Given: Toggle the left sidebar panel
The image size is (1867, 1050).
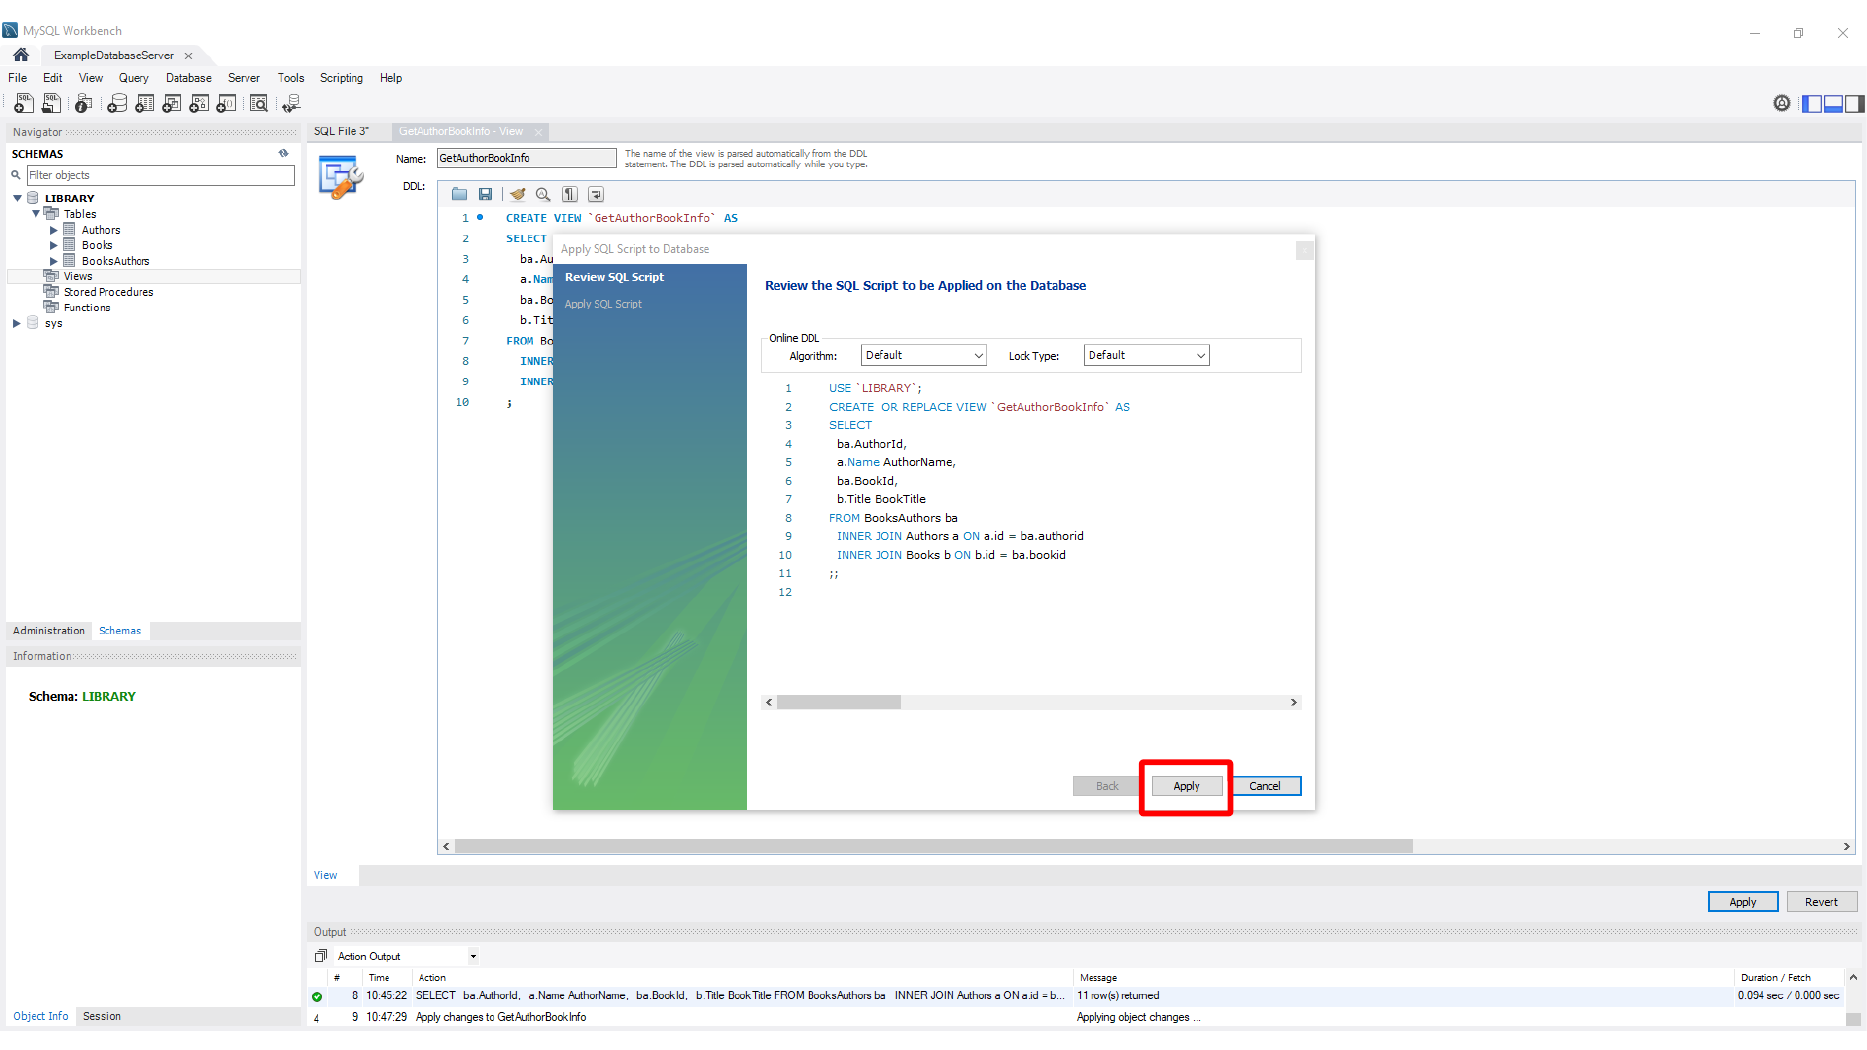Looking at the screenshot, I should point(1812,103).
